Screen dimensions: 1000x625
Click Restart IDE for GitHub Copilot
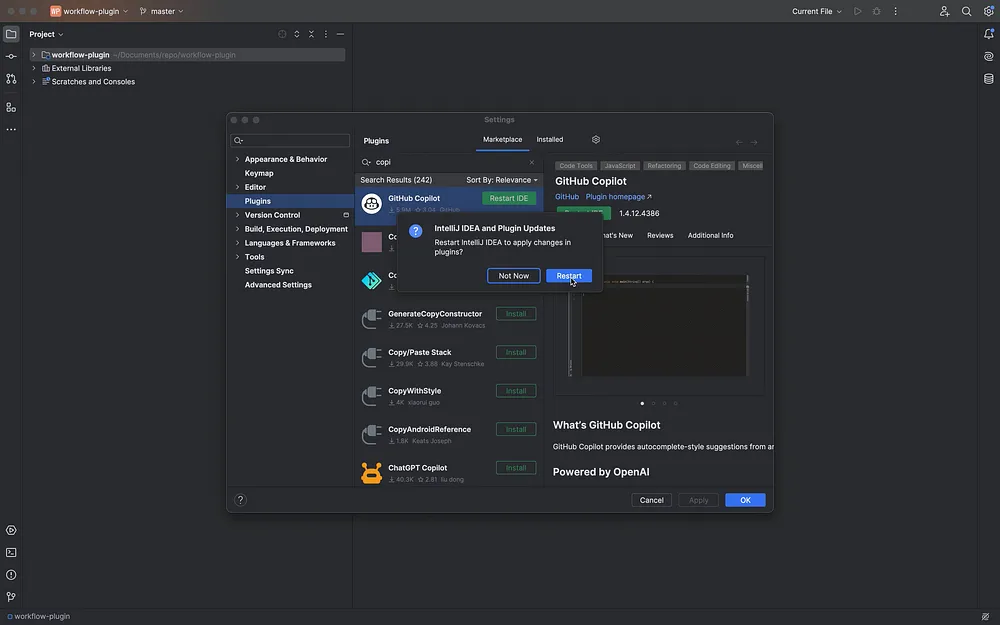pyautogui.click(x=509, y=199)
